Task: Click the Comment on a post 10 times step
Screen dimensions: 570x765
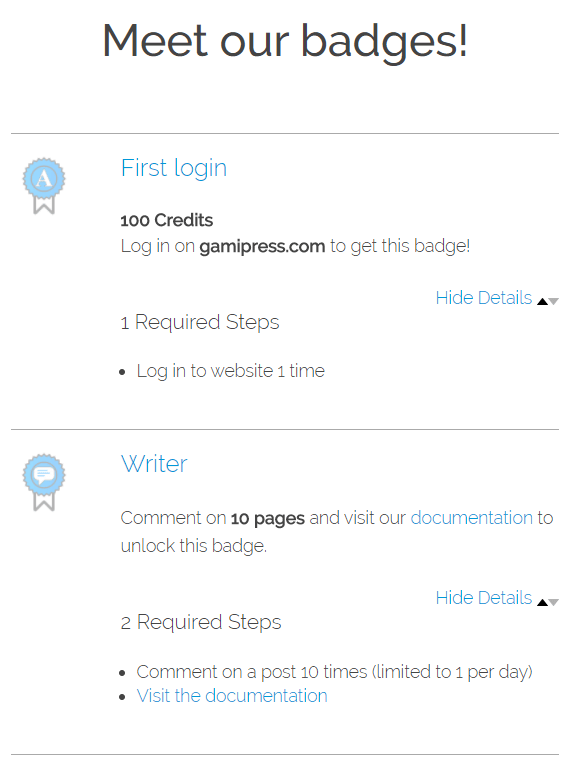Action: click(x=334, y=672)
